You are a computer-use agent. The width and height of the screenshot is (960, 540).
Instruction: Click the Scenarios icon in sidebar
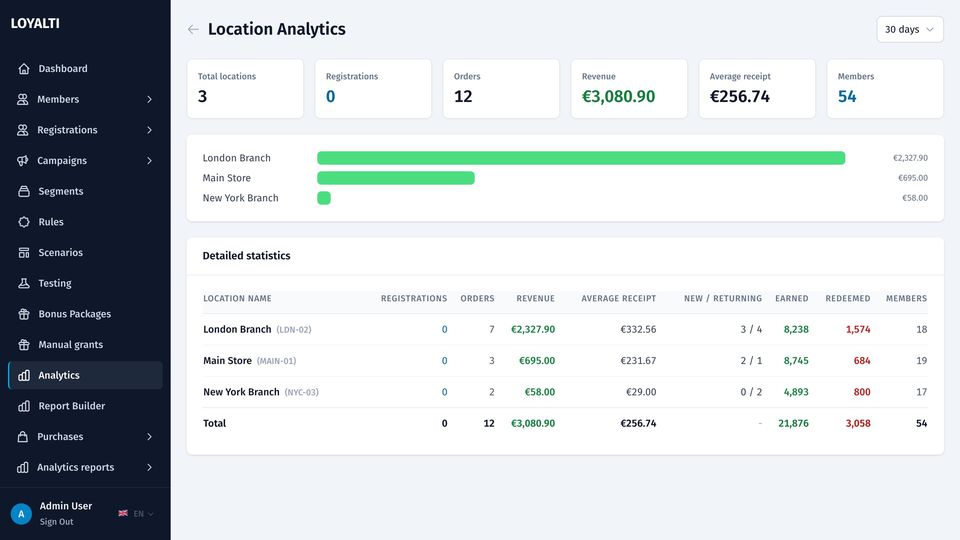pyautogui.click(x=24, y=252)
